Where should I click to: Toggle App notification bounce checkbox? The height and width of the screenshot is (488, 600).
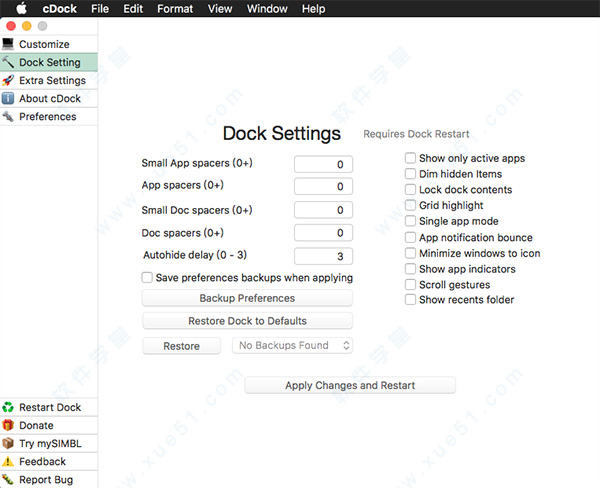[410, 237]
